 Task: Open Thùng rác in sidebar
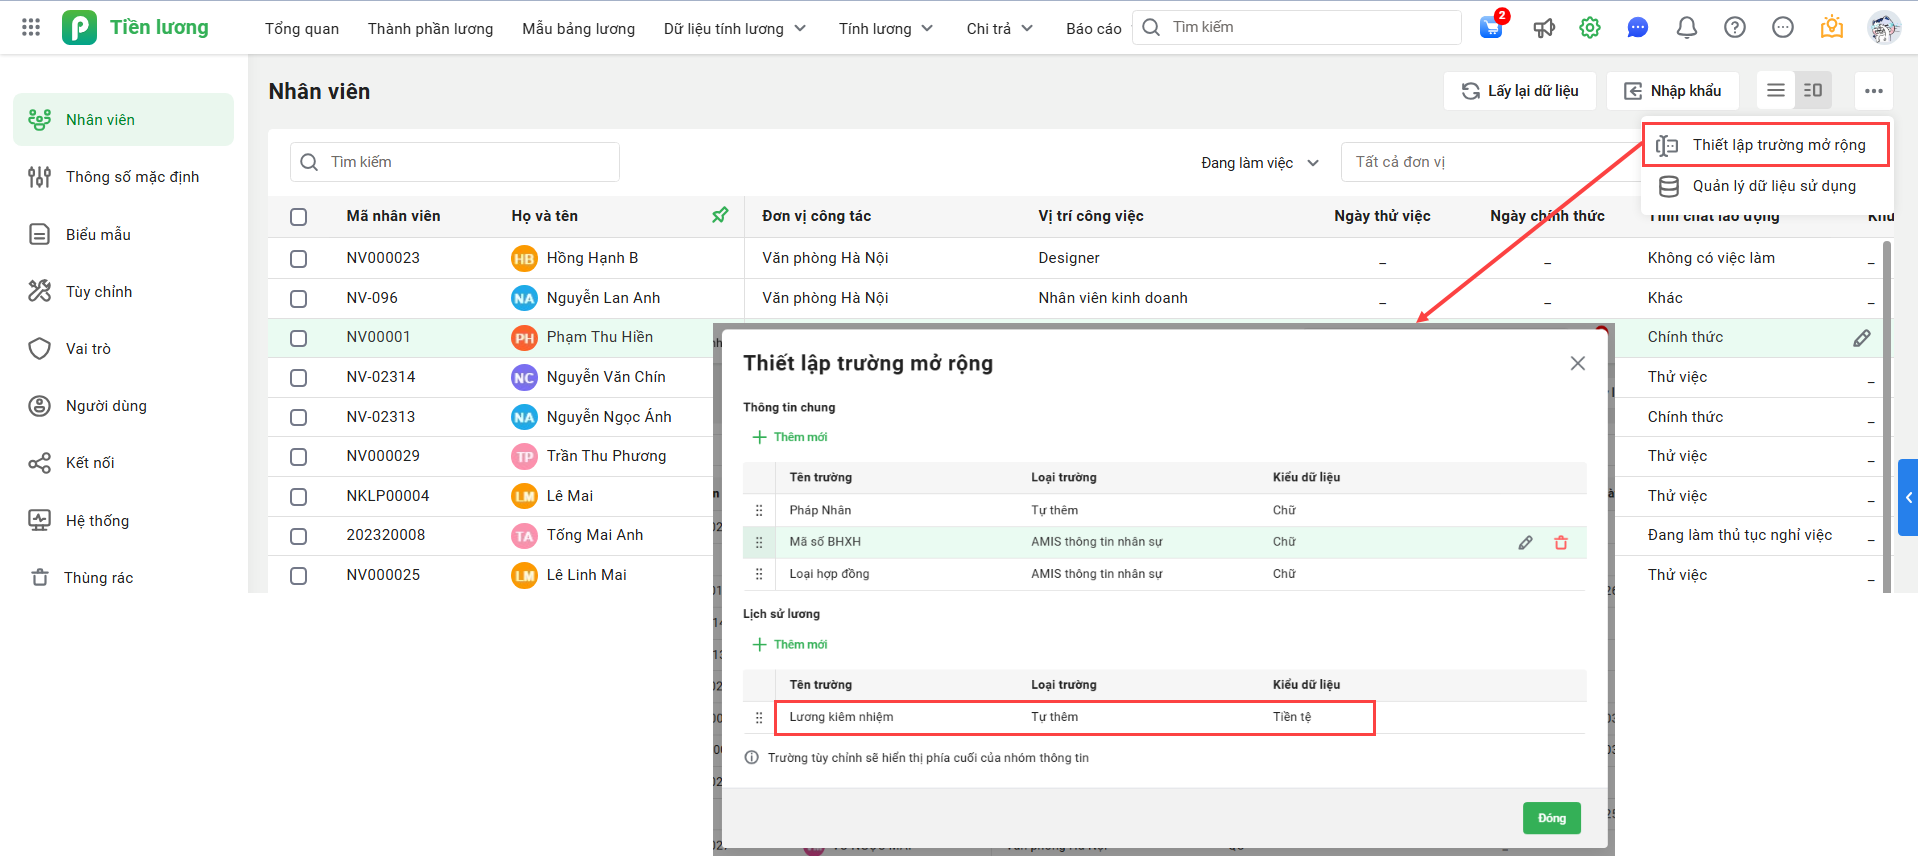(123, 577)
